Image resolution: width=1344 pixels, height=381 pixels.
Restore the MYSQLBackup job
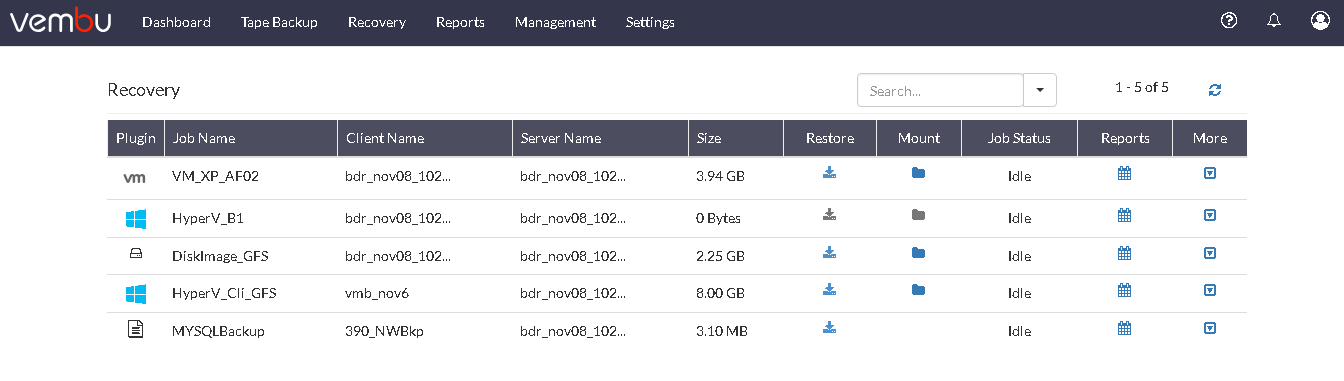(829, 327)
